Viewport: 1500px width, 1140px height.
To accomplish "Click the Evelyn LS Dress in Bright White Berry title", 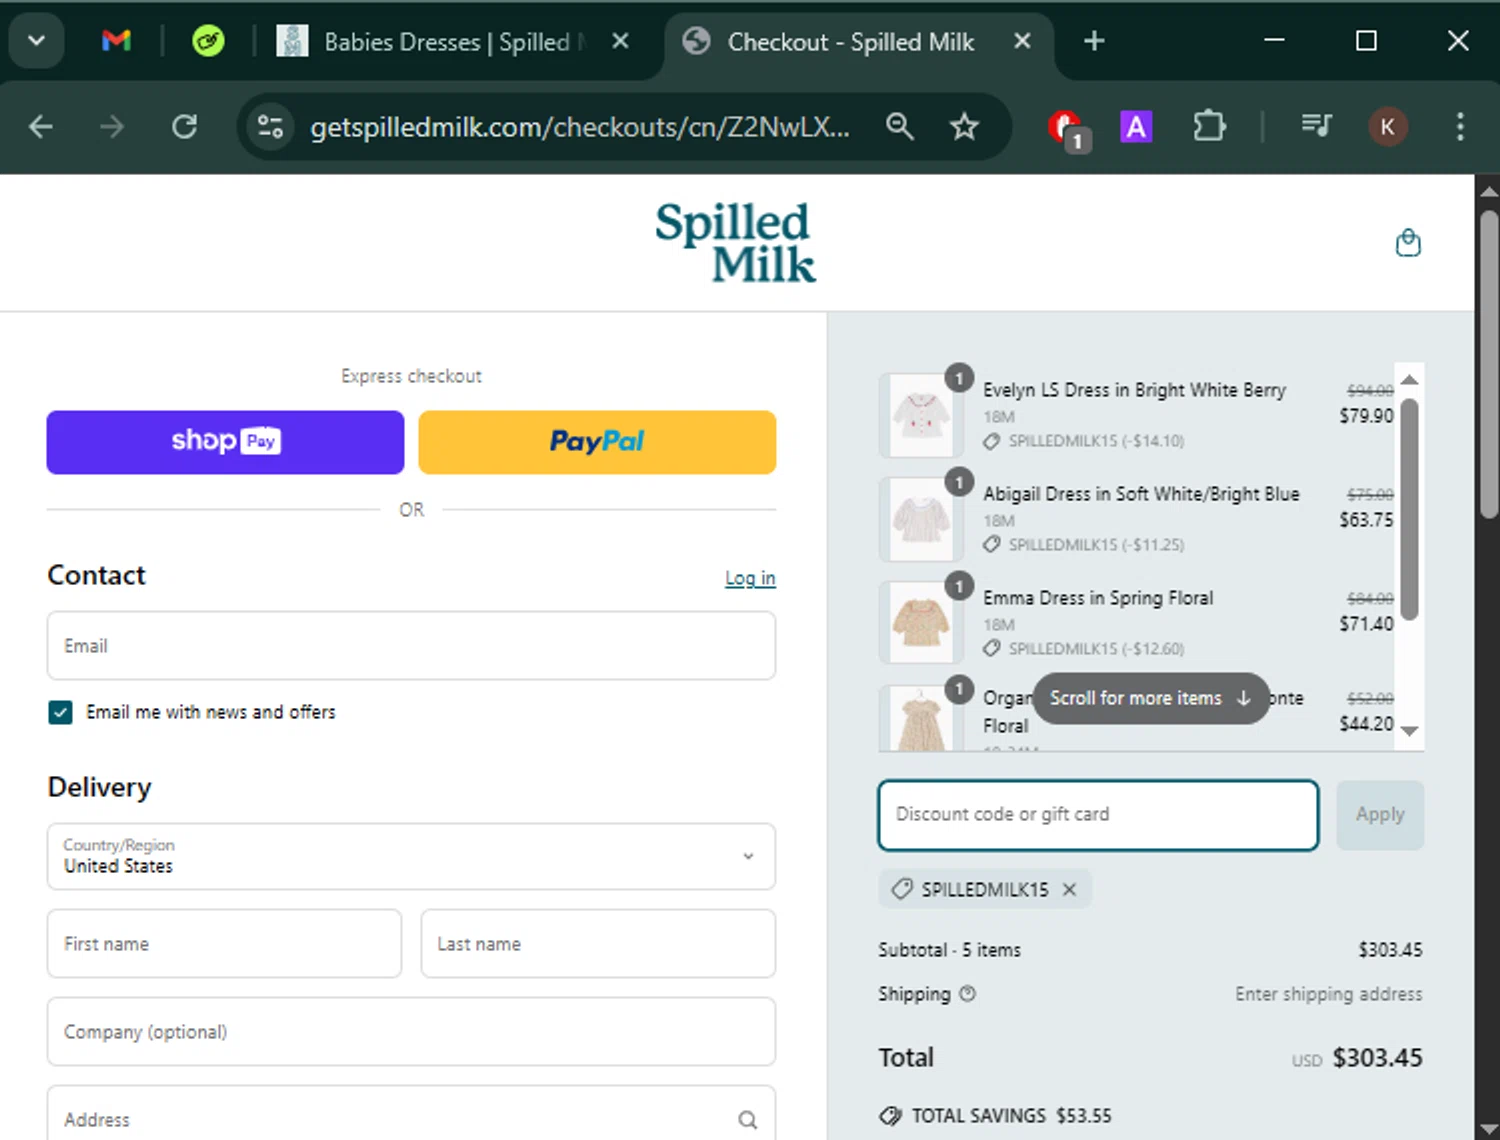I will [1134, 390].
